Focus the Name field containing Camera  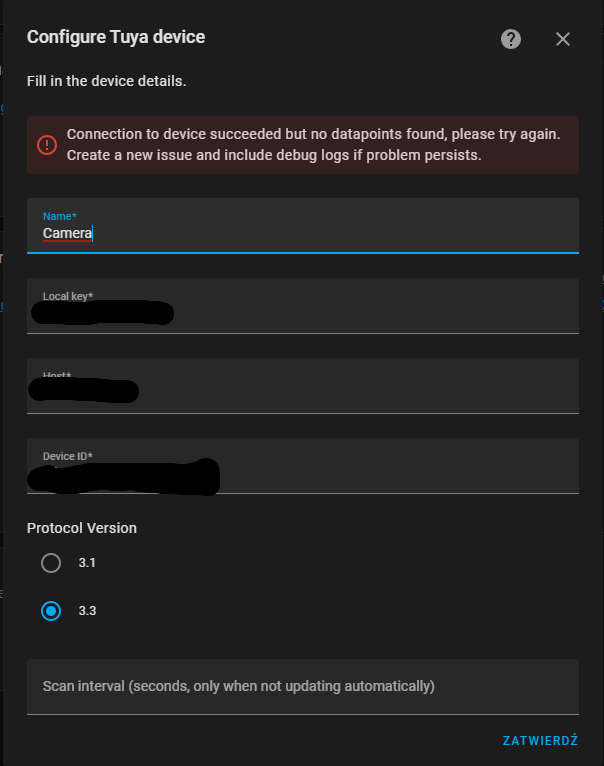302,226
